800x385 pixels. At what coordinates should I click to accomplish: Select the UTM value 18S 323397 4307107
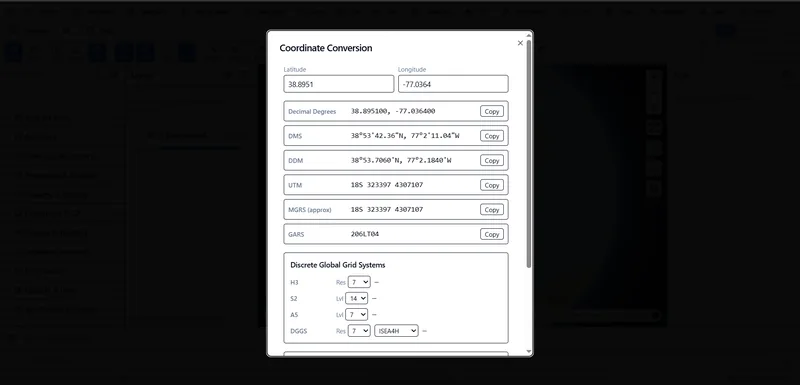pyautogui.click(x=387, y=185)
